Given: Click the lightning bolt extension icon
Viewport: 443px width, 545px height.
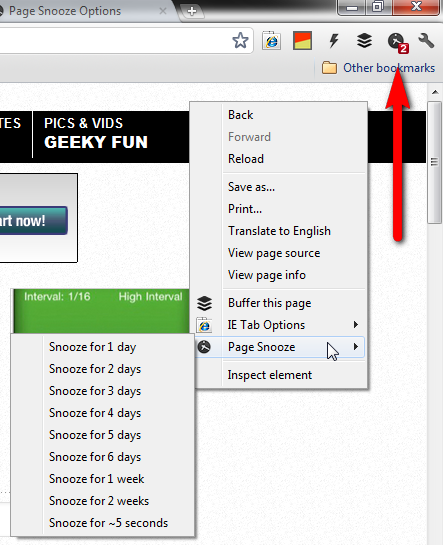Looking at the screenshot, I should pyautogui.click(x=334, y=41).
